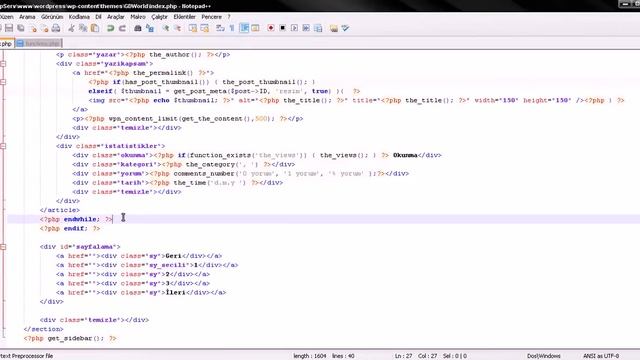Select the active .php file tab

7,43
